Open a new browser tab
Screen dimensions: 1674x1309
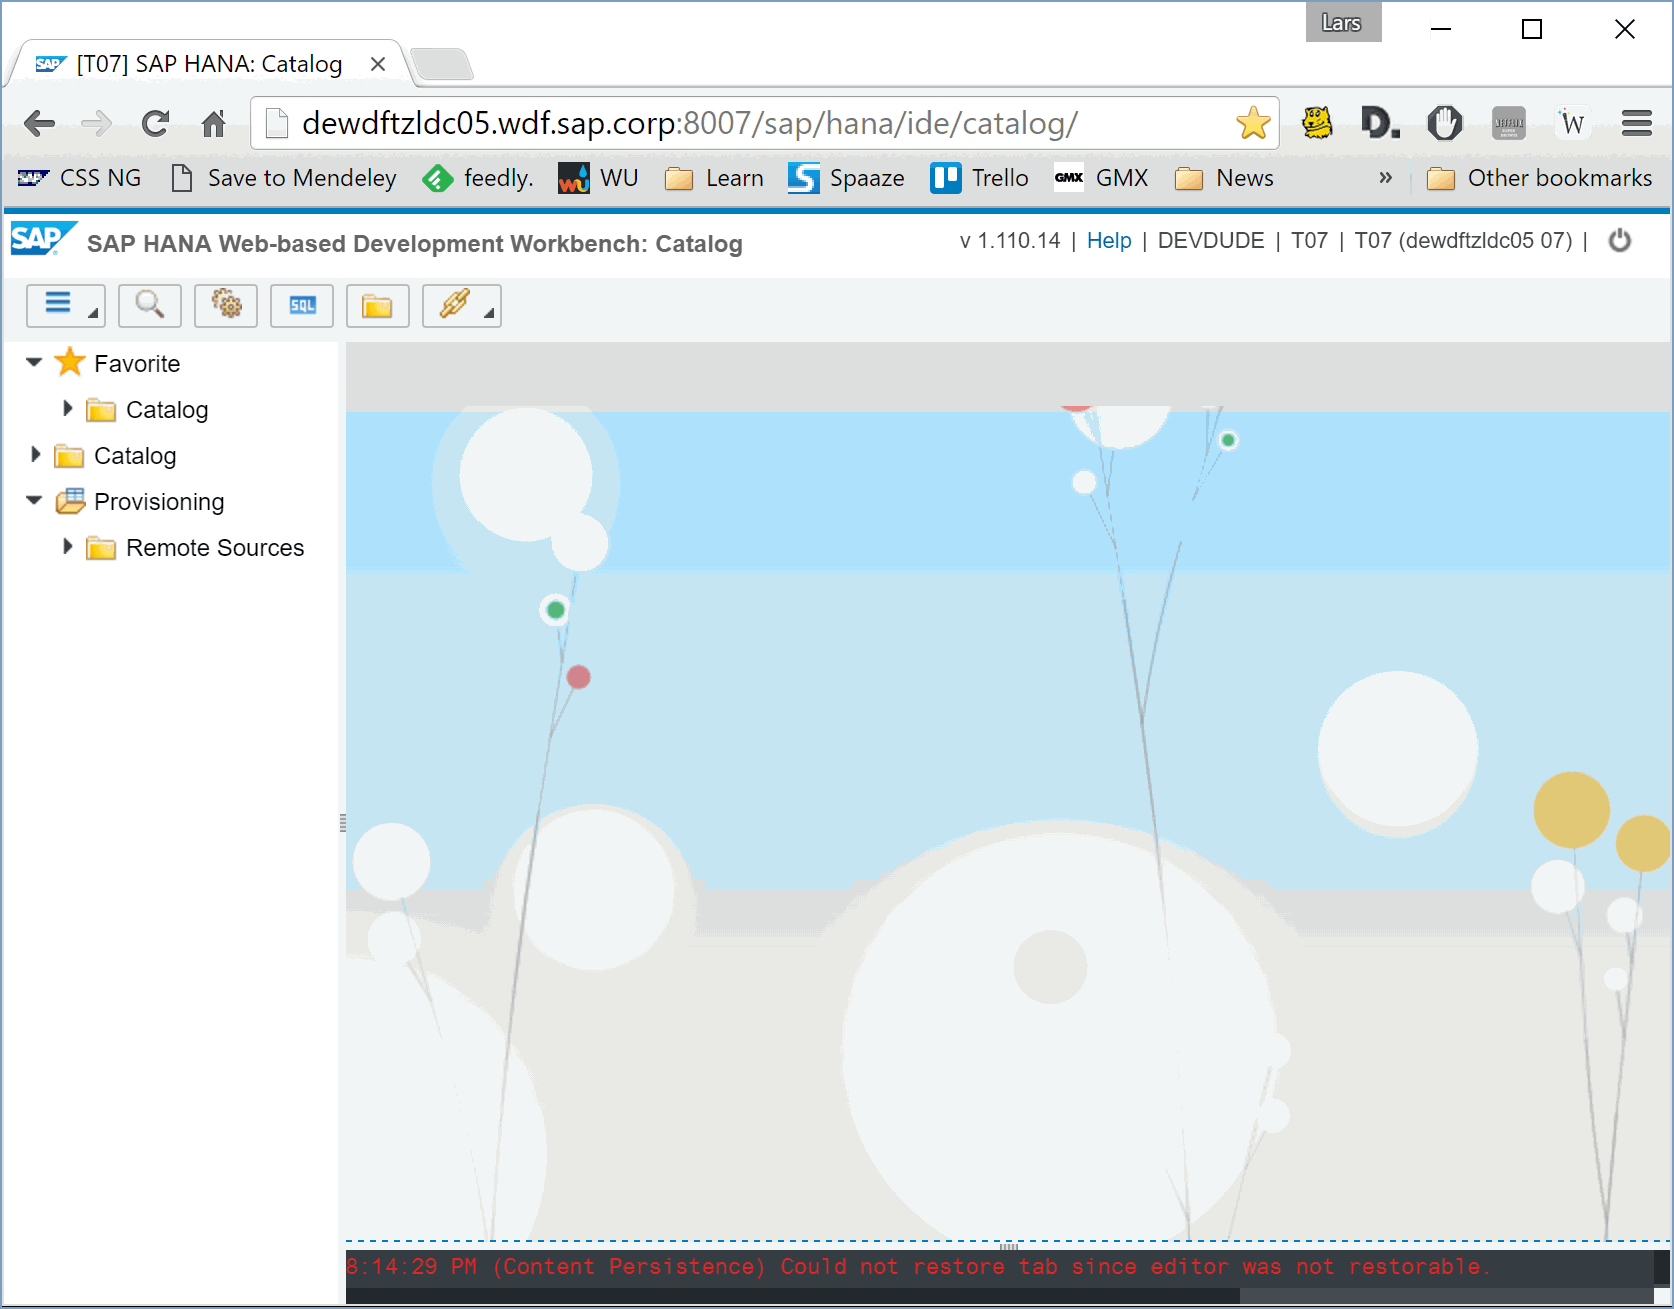click(441, 64)
